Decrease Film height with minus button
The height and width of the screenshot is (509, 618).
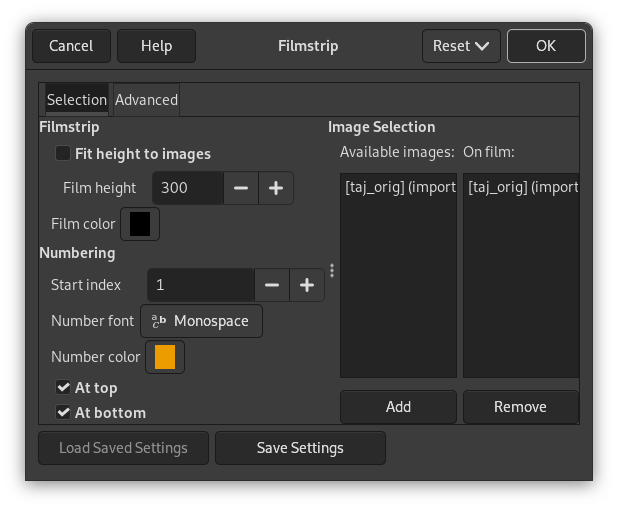point(241,188)
